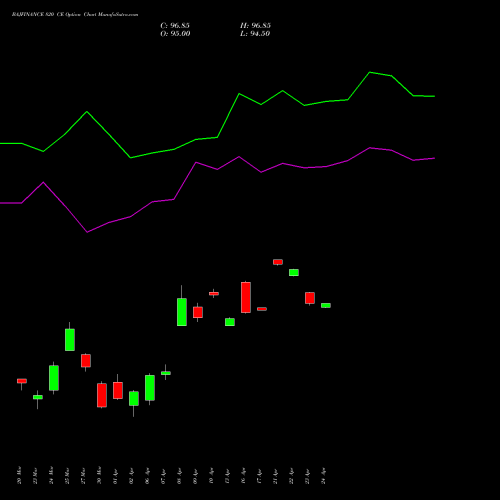Screen dimensions: 500x500
Task: Select the red candlestick for 21 Apr
Action: tap(278, 262)
